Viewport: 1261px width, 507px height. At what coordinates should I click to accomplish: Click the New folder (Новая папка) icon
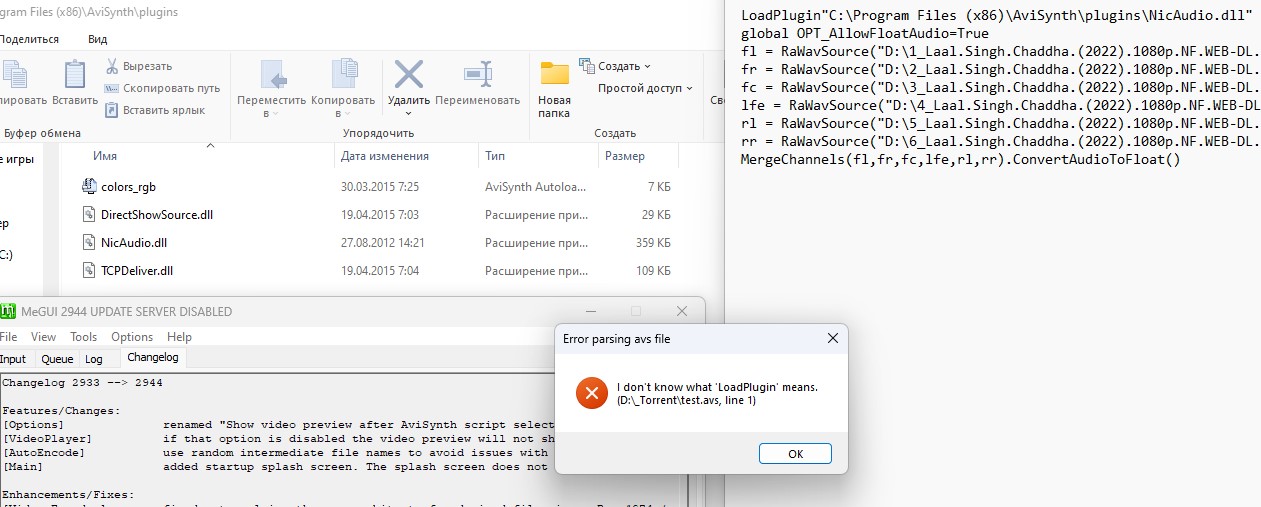click(x=554, y=75)
